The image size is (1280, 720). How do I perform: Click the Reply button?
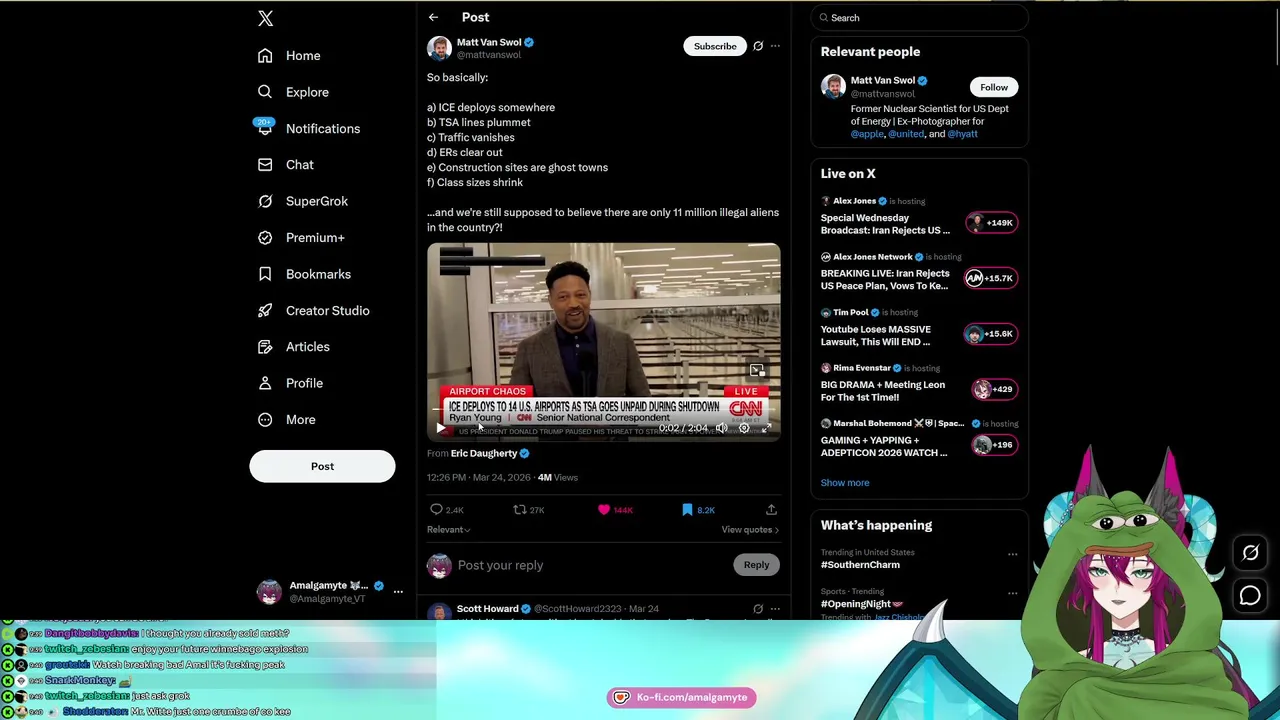[756, 565]
